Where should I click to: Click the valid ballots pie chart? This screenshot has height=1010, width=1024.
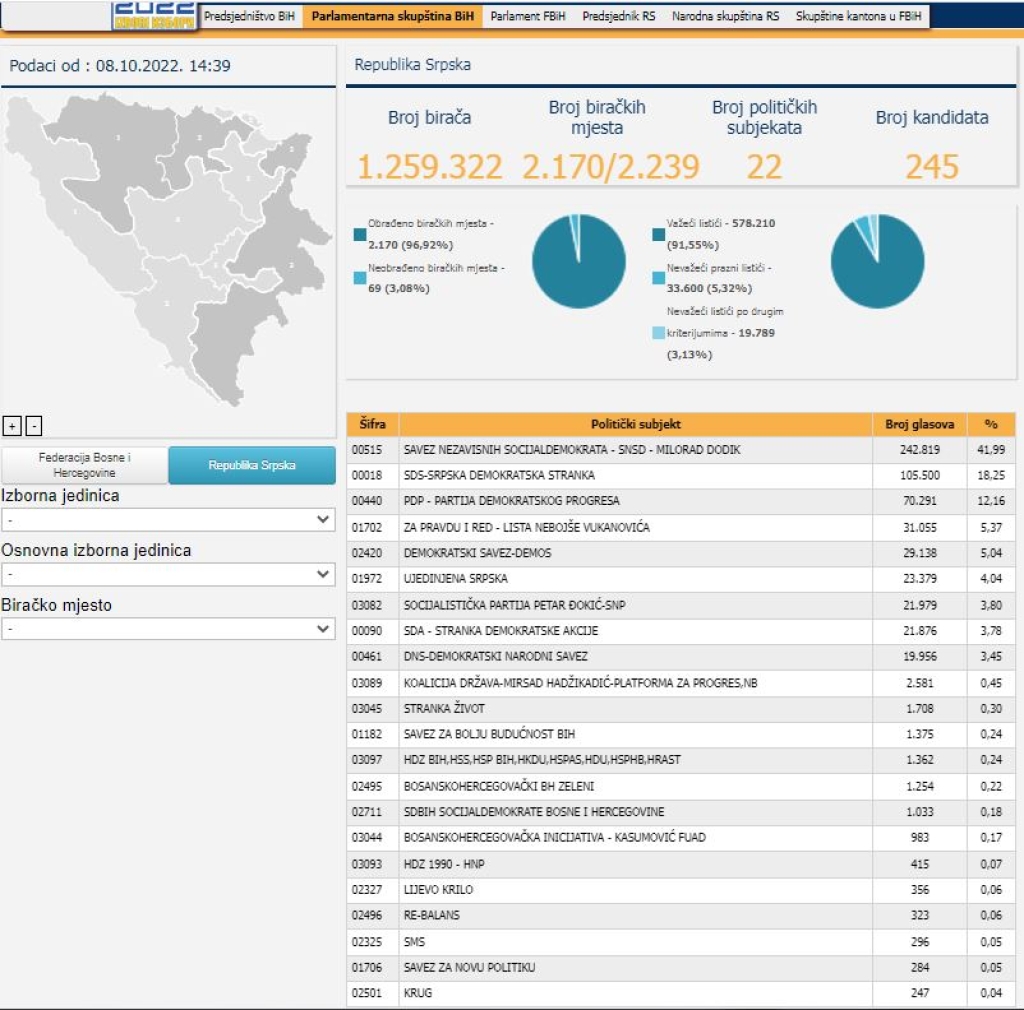point(877,261)
